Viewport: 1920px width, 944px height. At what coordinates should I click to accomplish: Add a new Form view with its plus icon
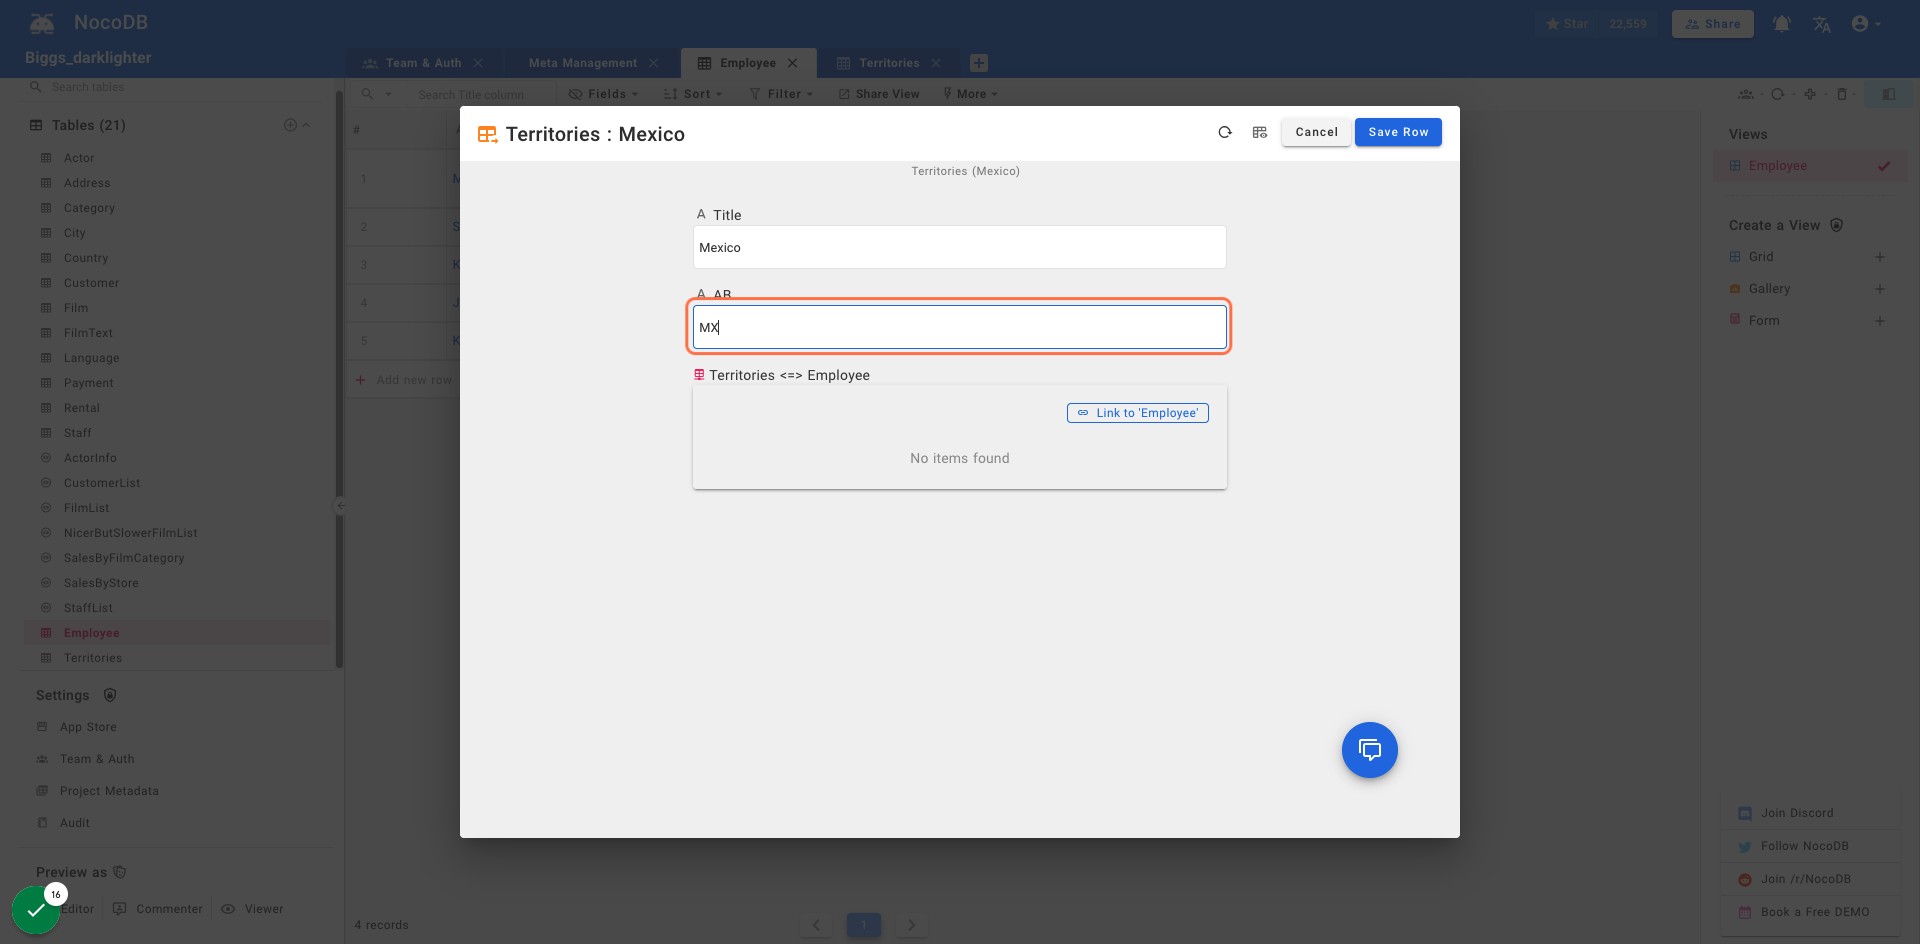pyautogui.click(x=1880, y=321)
